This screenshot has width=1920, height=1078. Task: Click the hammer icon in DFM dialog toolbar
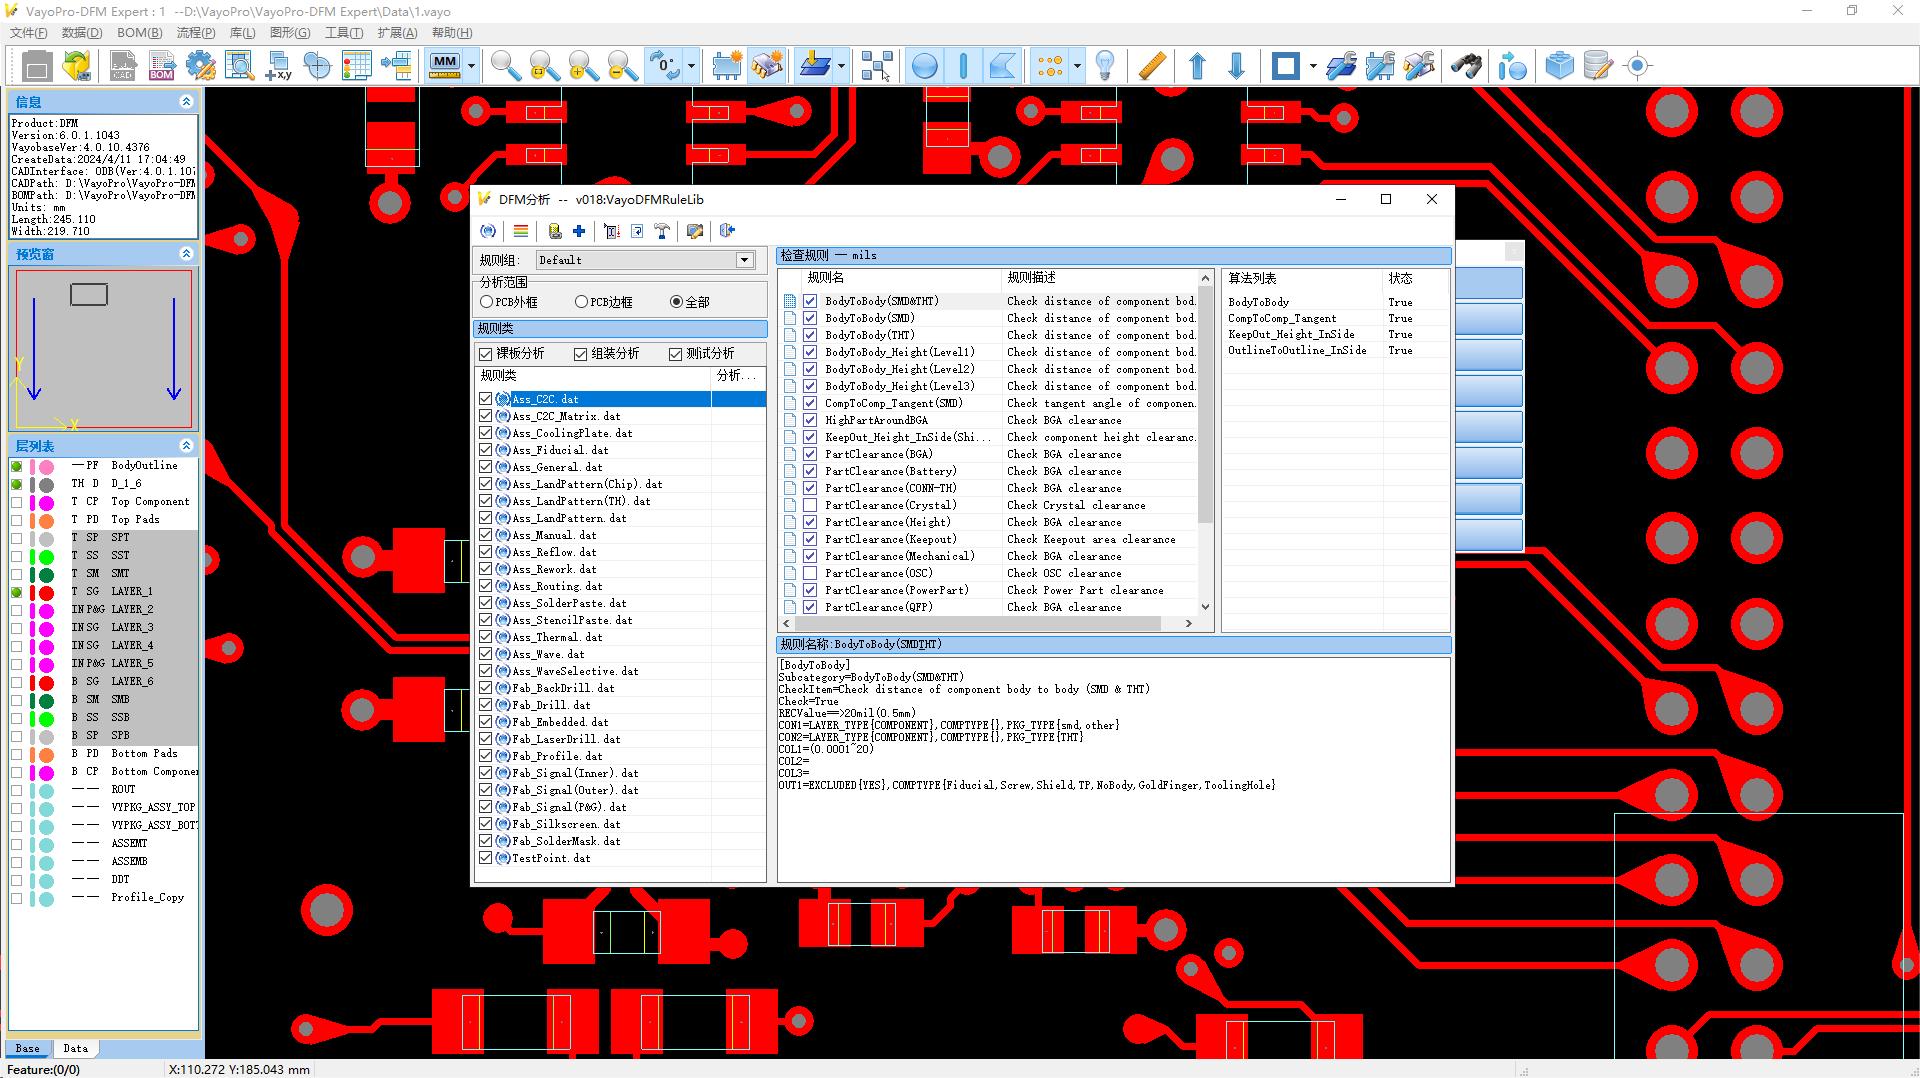pos(662,231)
